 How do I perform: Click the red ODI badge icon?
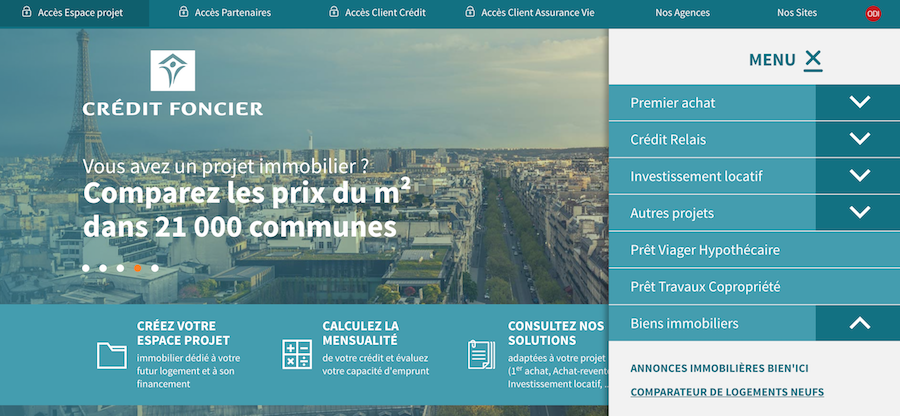click(x=873, y=14)
